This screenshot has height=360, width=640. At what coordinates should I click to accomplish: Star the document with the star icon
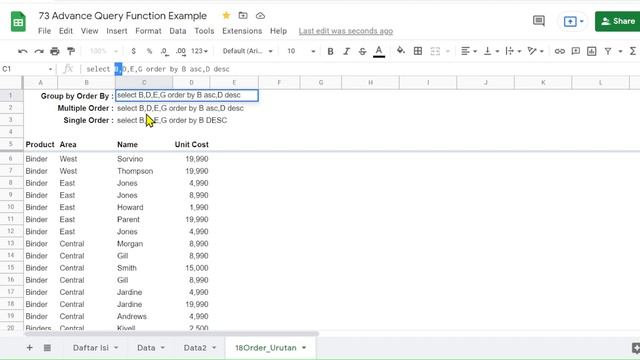coord(226,16)
